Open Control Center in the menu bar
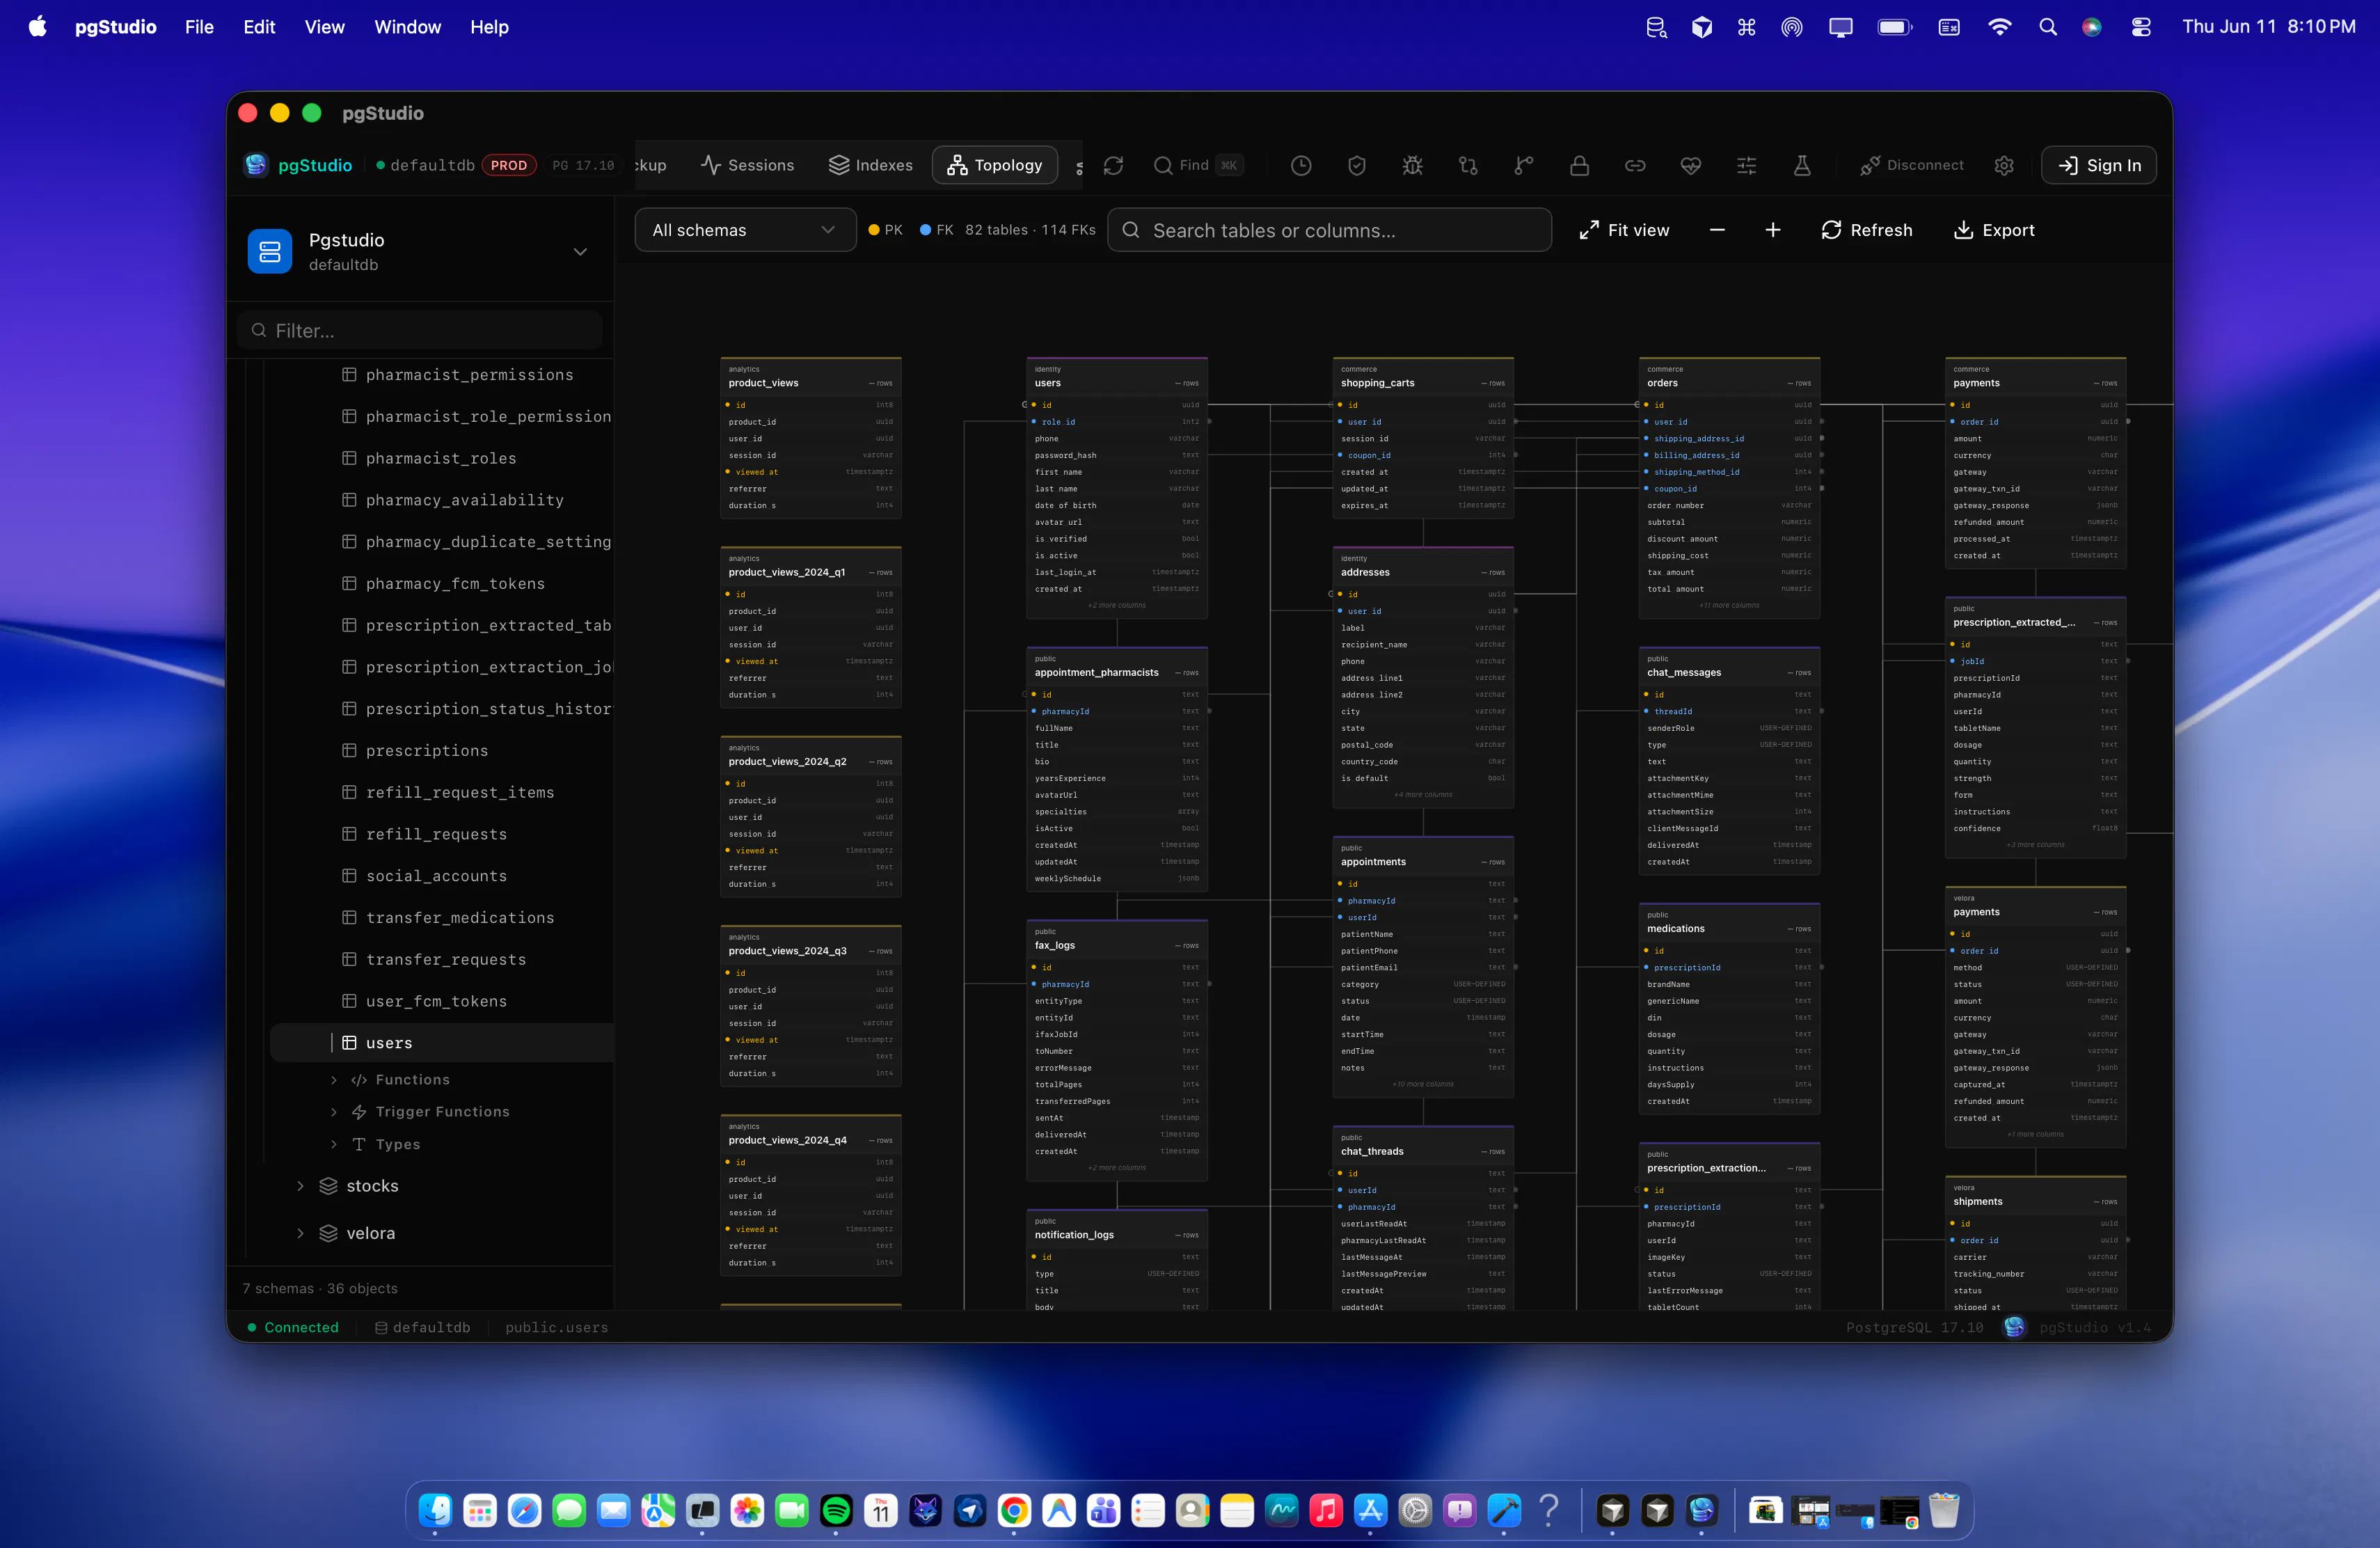This screenshot has width=2380, height=1548. click(x=2141, y=27)
